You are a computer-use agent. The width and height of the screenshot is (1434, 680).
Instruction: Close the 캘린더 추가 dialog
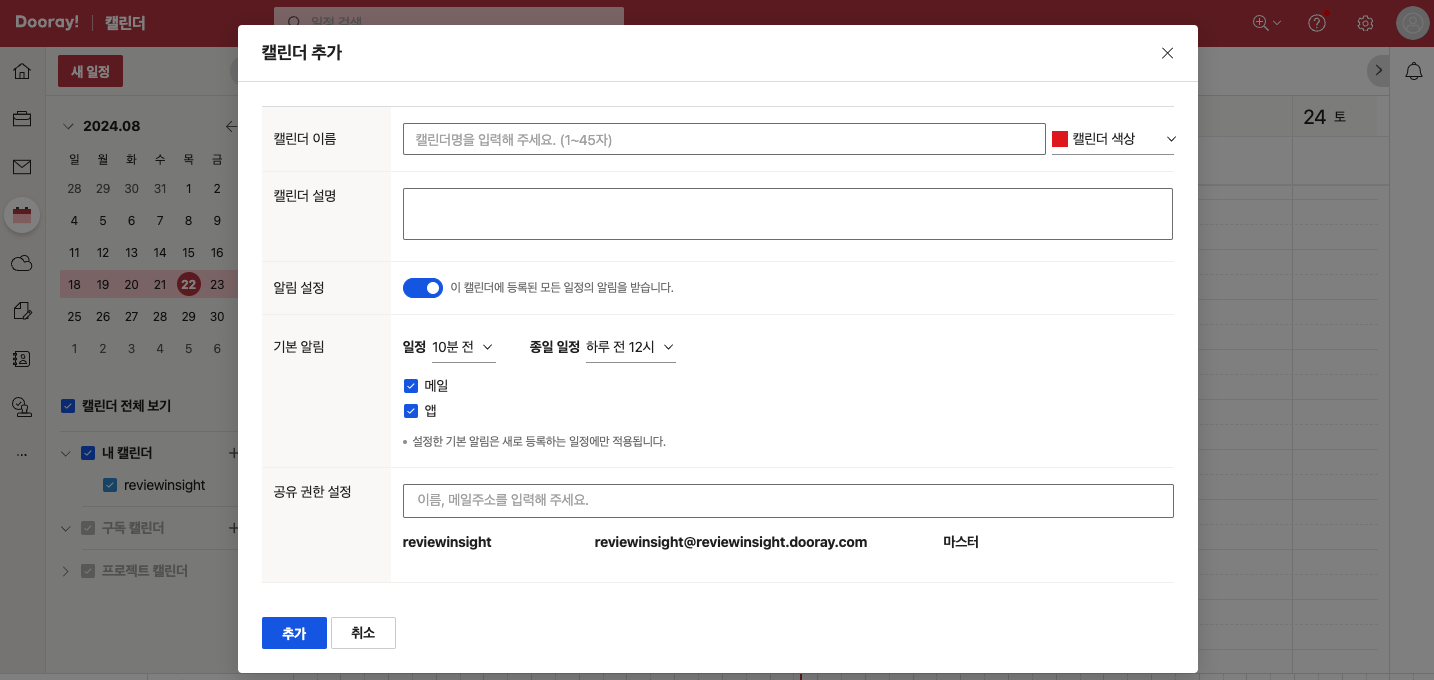(1167, 53)
